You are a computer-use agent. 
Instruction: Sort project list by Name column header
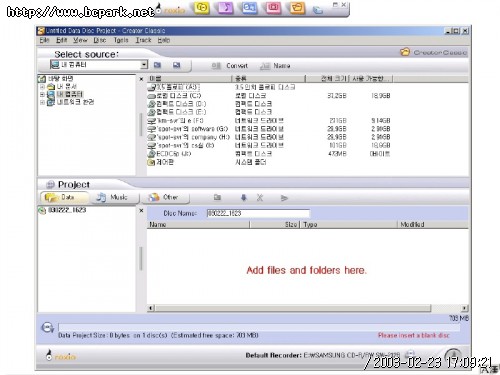pos(198,224)
